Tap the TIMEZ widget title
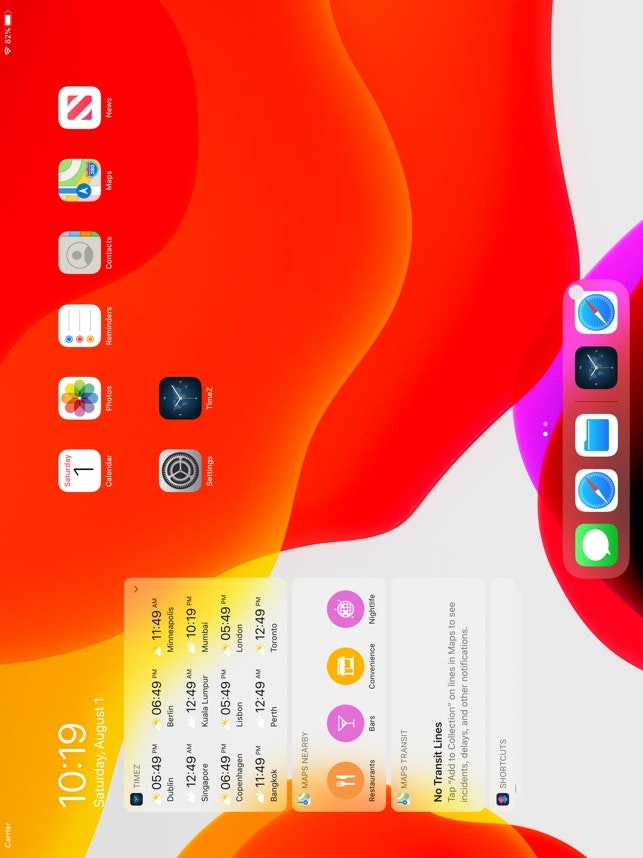 136,776
